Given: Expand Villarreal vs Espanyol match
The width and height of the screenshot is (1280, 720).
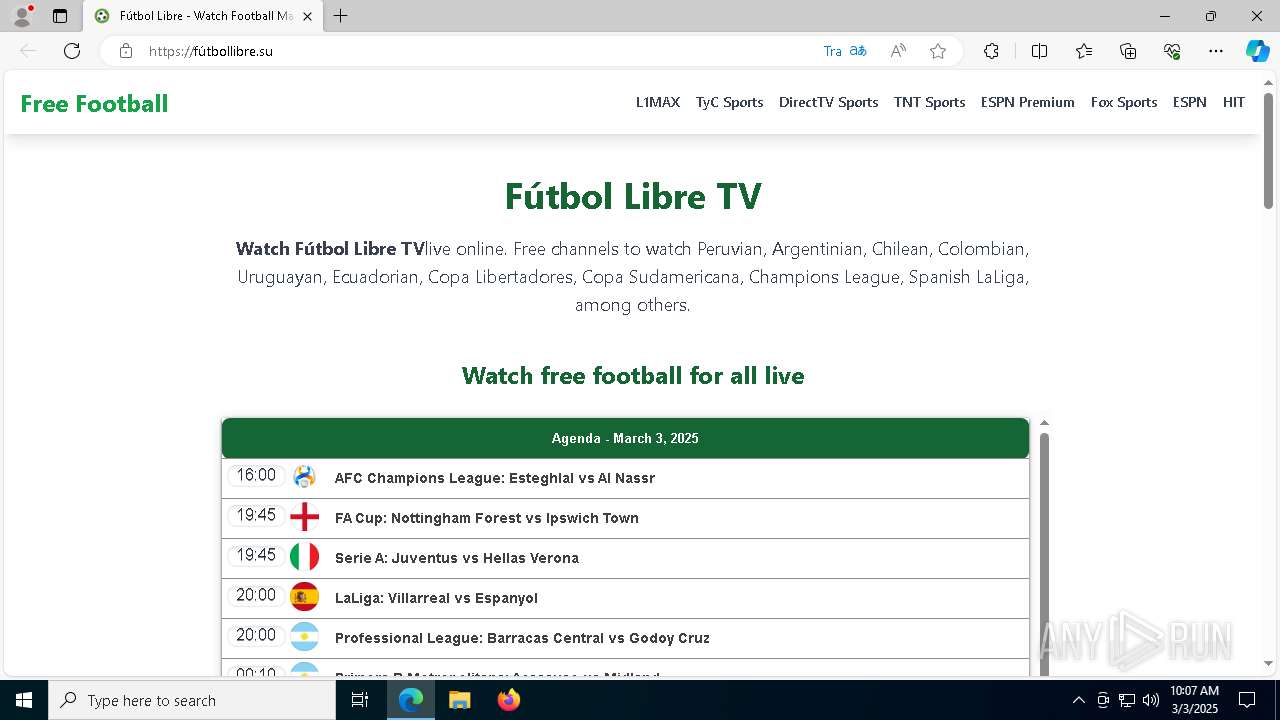Looking at the screenshot, I should [x=625, y=598].
